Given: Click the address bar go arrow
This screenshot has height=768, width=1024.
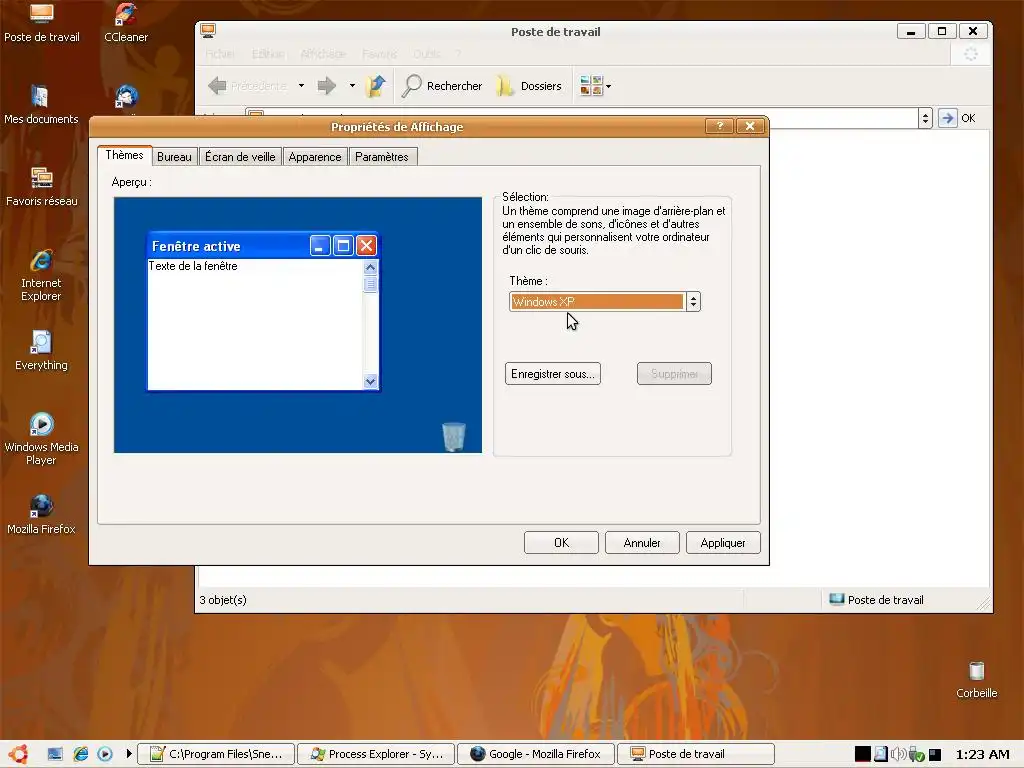Looking at the screenshot, I should tap(947, 118).
